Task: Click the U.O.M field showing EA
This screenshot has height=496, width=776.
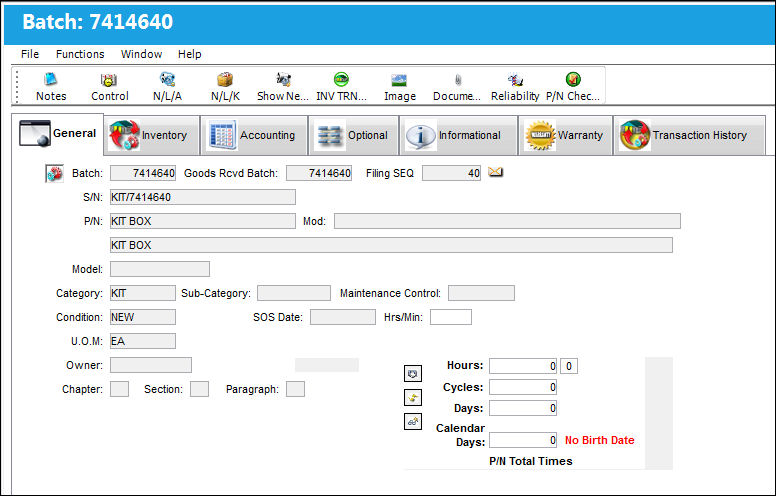Action: coord(143,341)
